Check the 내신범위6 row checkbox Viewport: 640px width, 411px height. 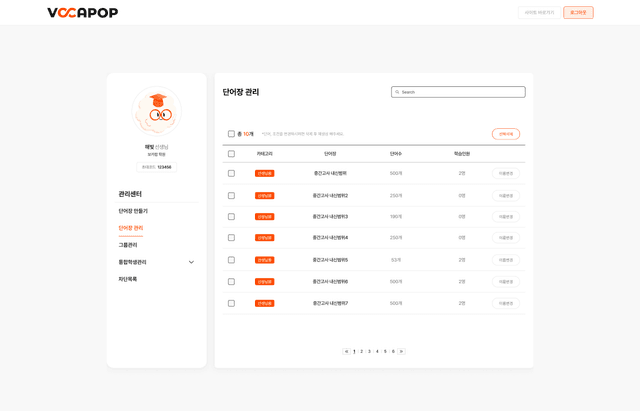pos(231,282)
